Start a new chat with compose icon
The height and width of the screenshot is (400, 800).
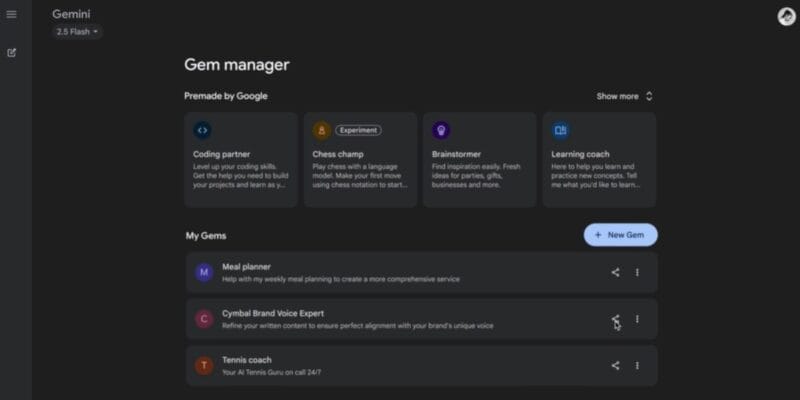[12, 53]
